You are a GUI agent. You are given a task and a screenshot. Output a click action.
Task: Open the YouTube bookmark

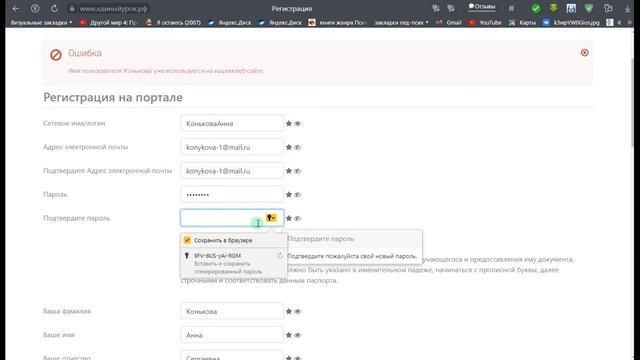(485, 22)
